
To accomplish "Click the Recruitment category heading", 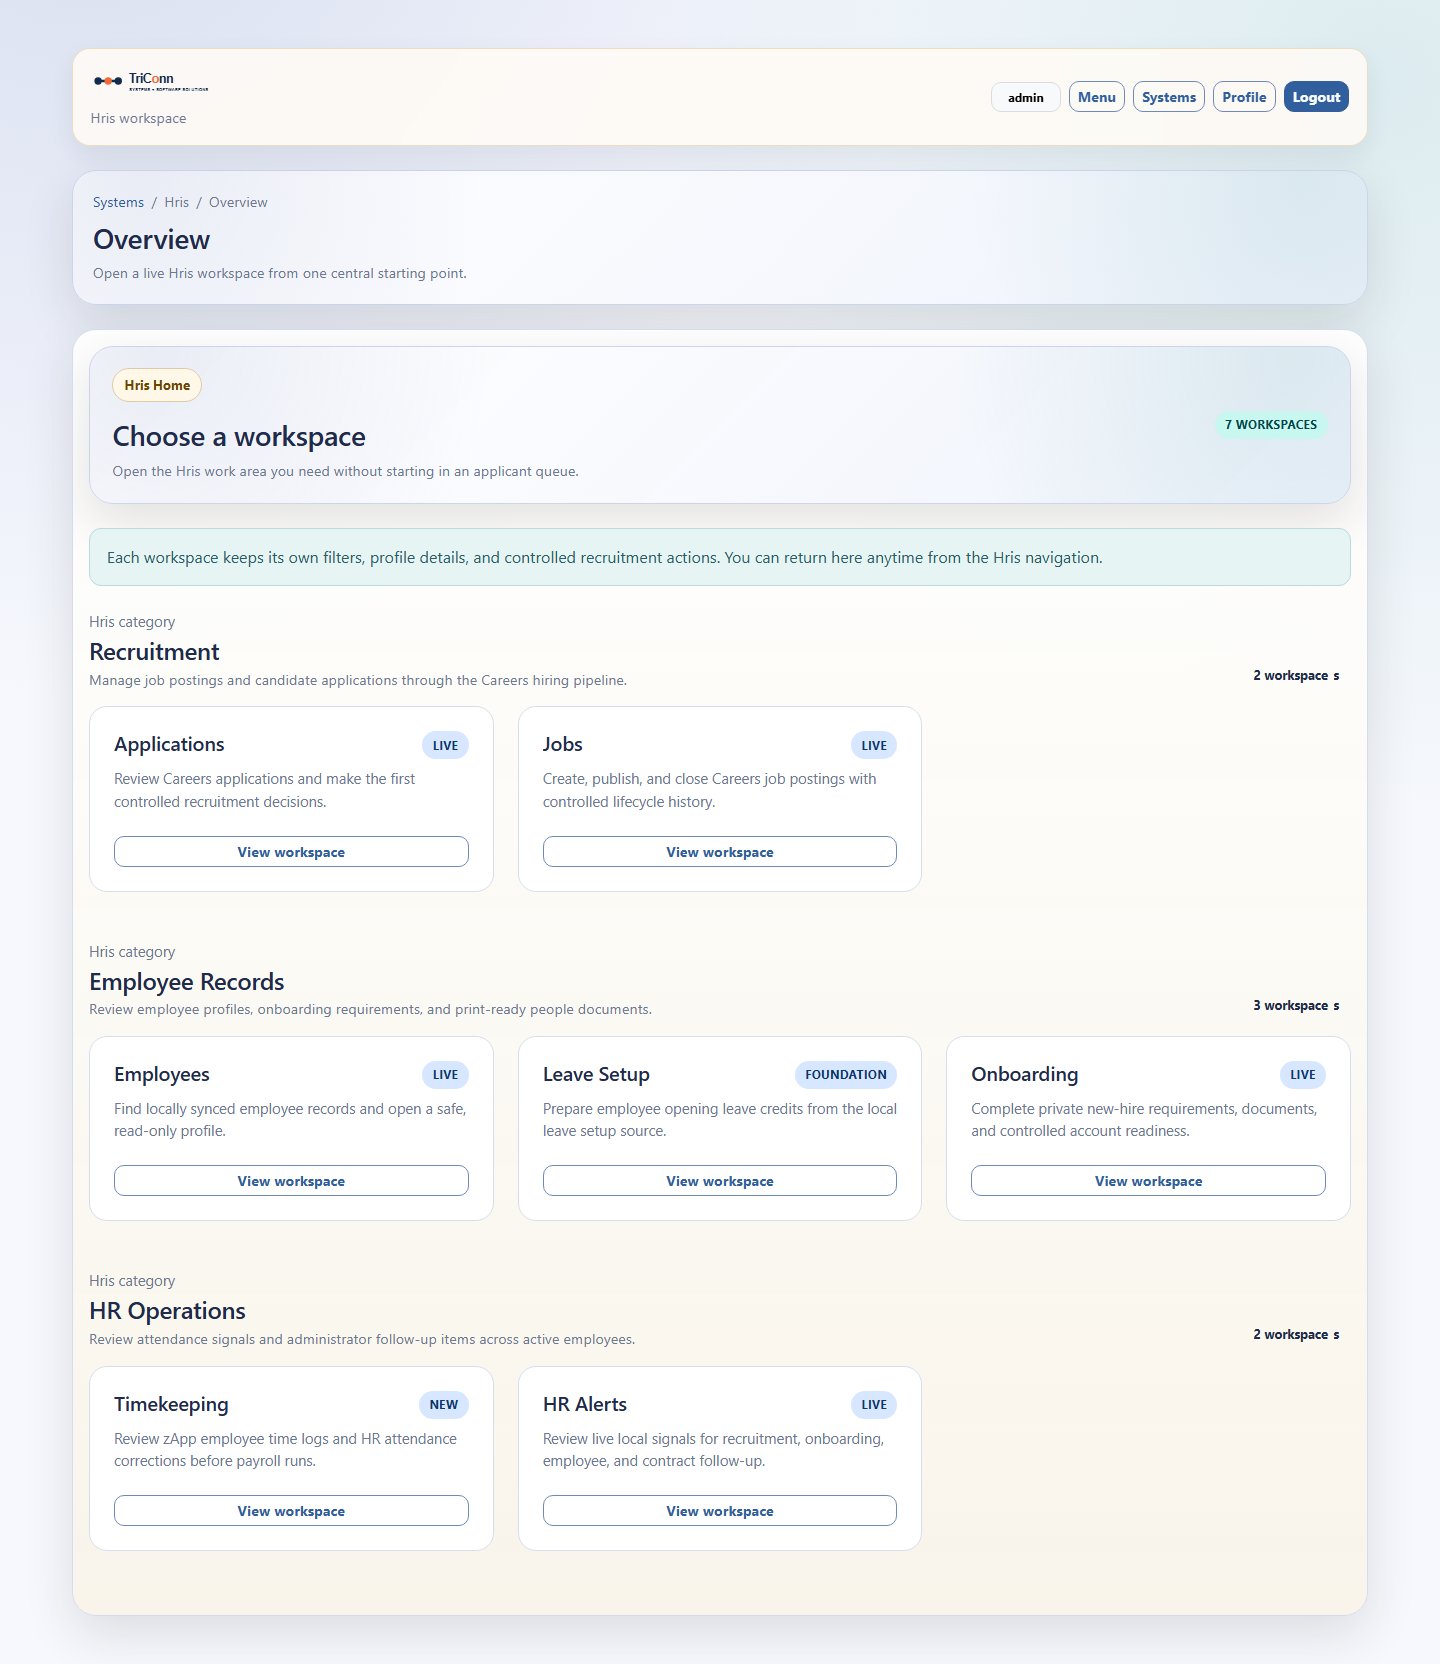I will pyautogui.click(x=154, y=652).
